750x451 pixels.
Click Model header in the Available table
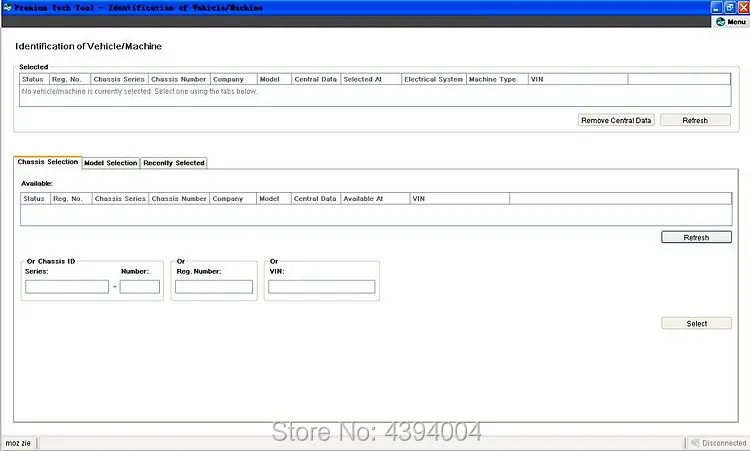pos(274,198)
